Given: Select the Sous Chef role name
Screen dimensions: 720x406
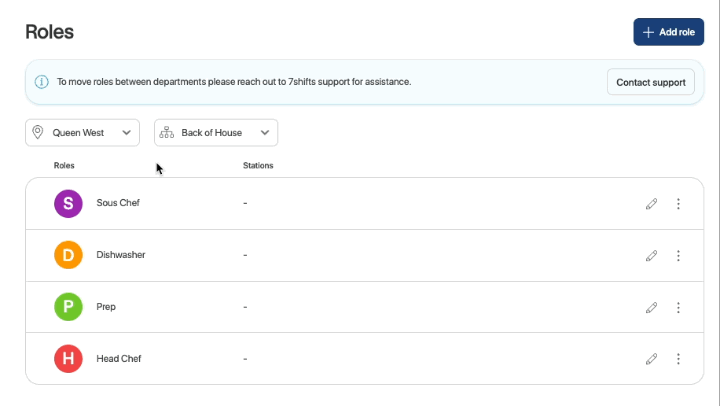Looking at the screenshot, I should (x=118, y=203).
